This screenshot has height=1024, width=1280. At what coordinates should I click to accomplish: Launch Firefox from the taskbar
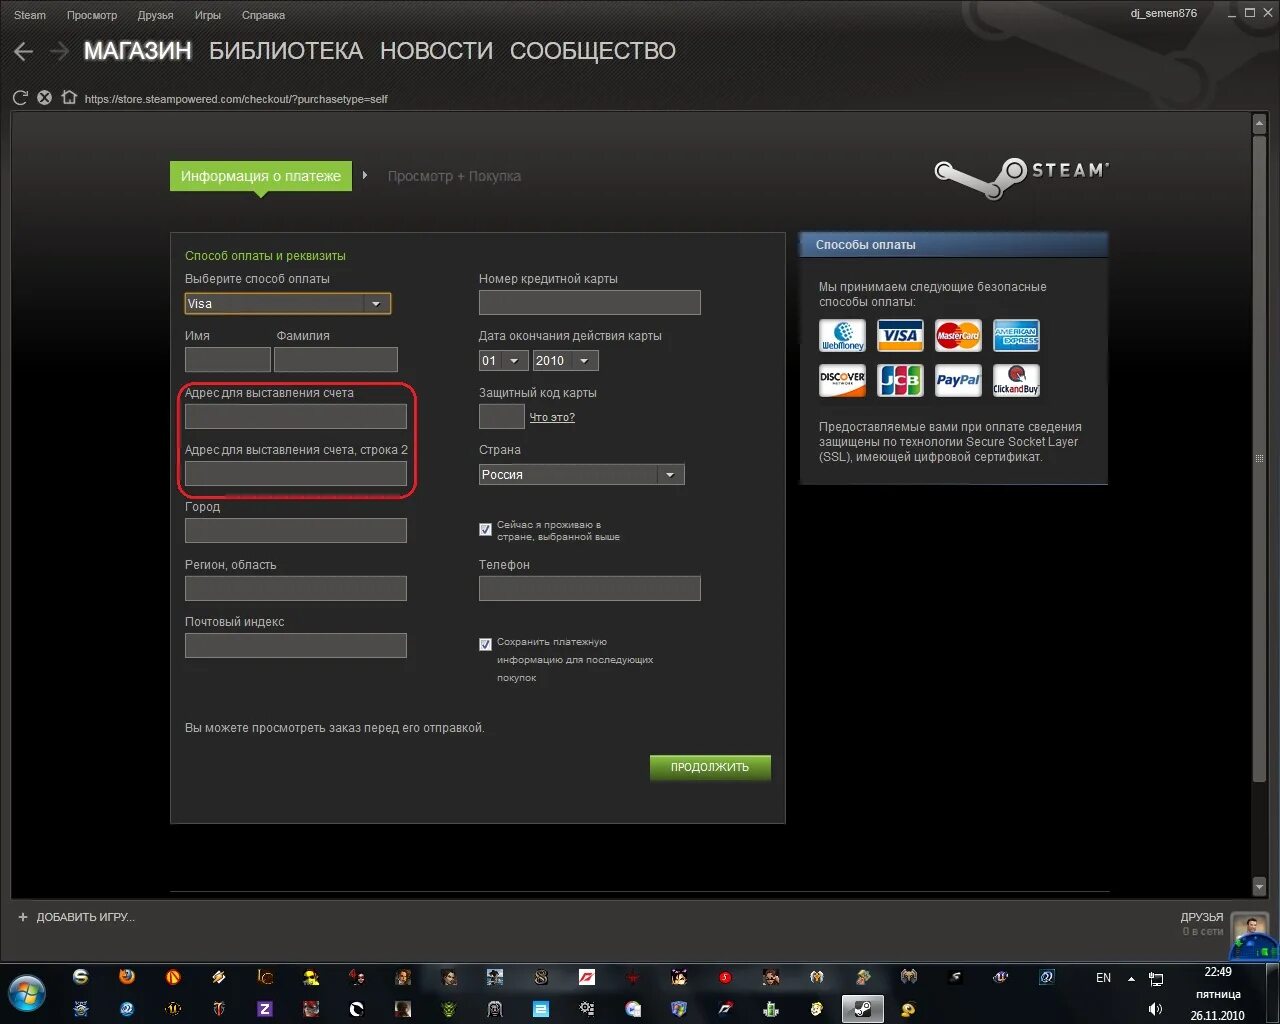pyautogui.click(x=127, y=977)
